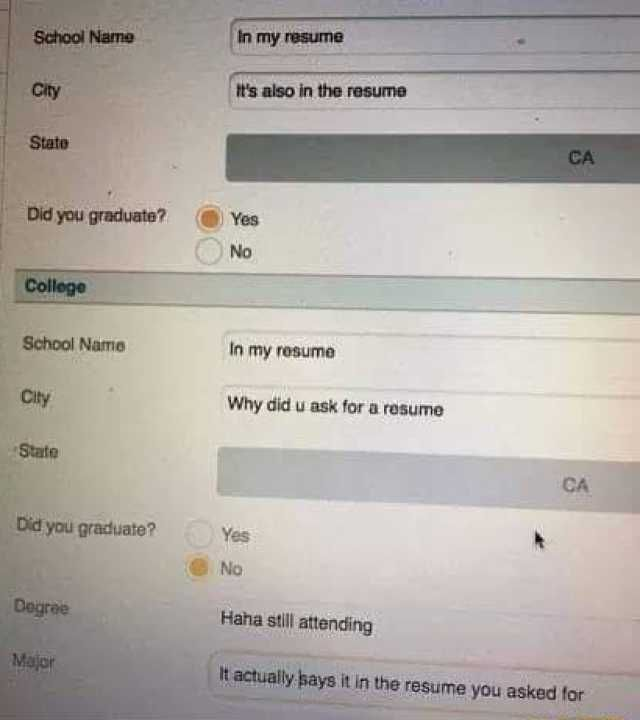The width and height of the screenshot is (640, 720).
Task: Focus the City field saying 'It's also in the resume'
Action: (x=434, y=90)
